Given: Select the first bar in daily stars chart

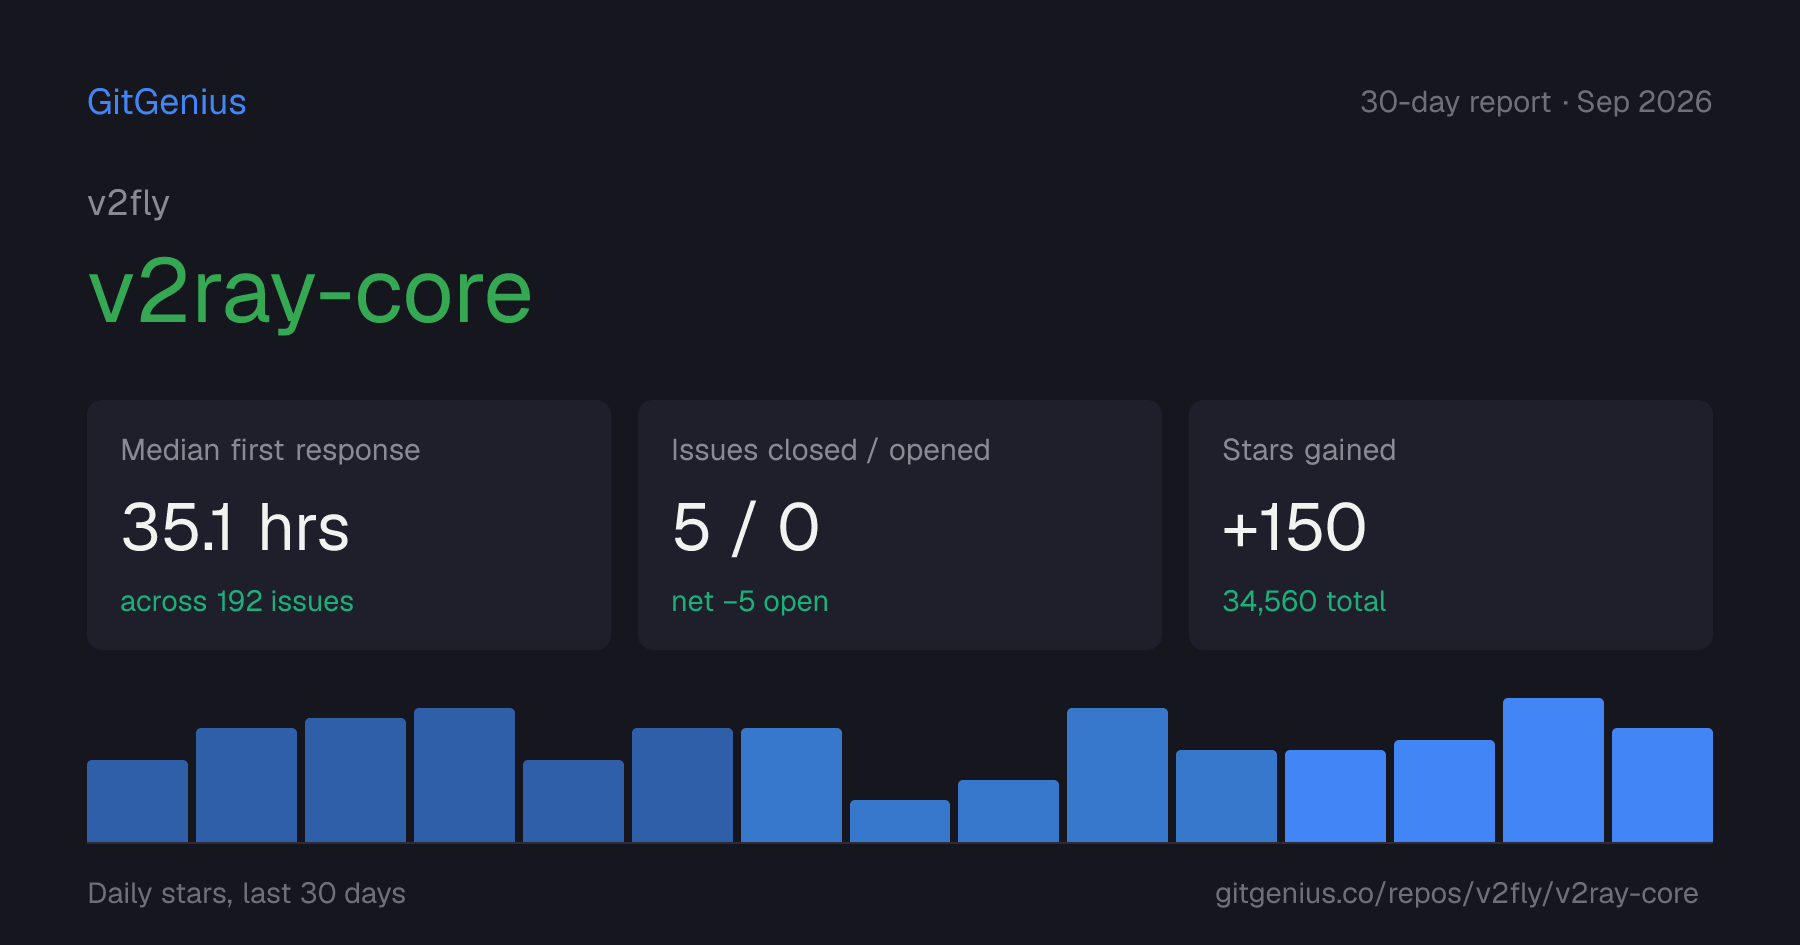Looking at the screenshot, I should (137, 801).
